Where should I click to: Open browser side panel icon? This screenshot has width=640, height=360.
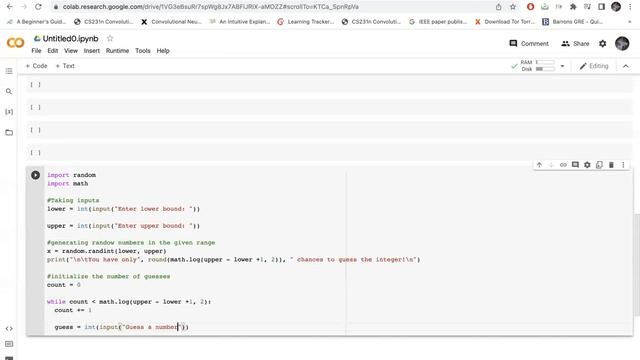pyautogui.click(x=601, y=7)
